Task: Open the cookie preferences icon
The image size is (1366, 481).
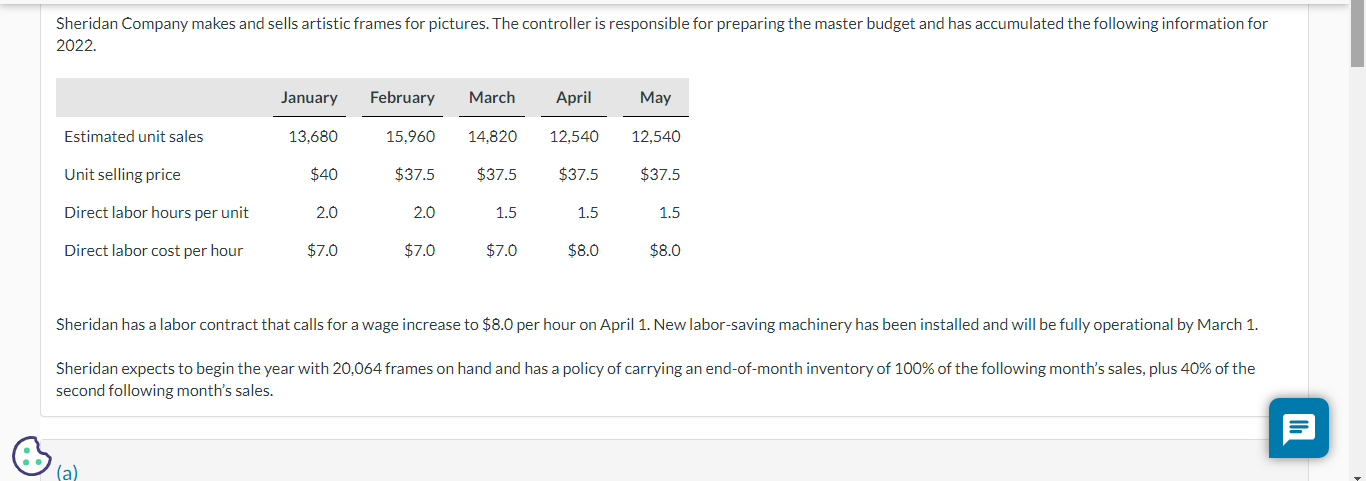Action: [30, 457]
